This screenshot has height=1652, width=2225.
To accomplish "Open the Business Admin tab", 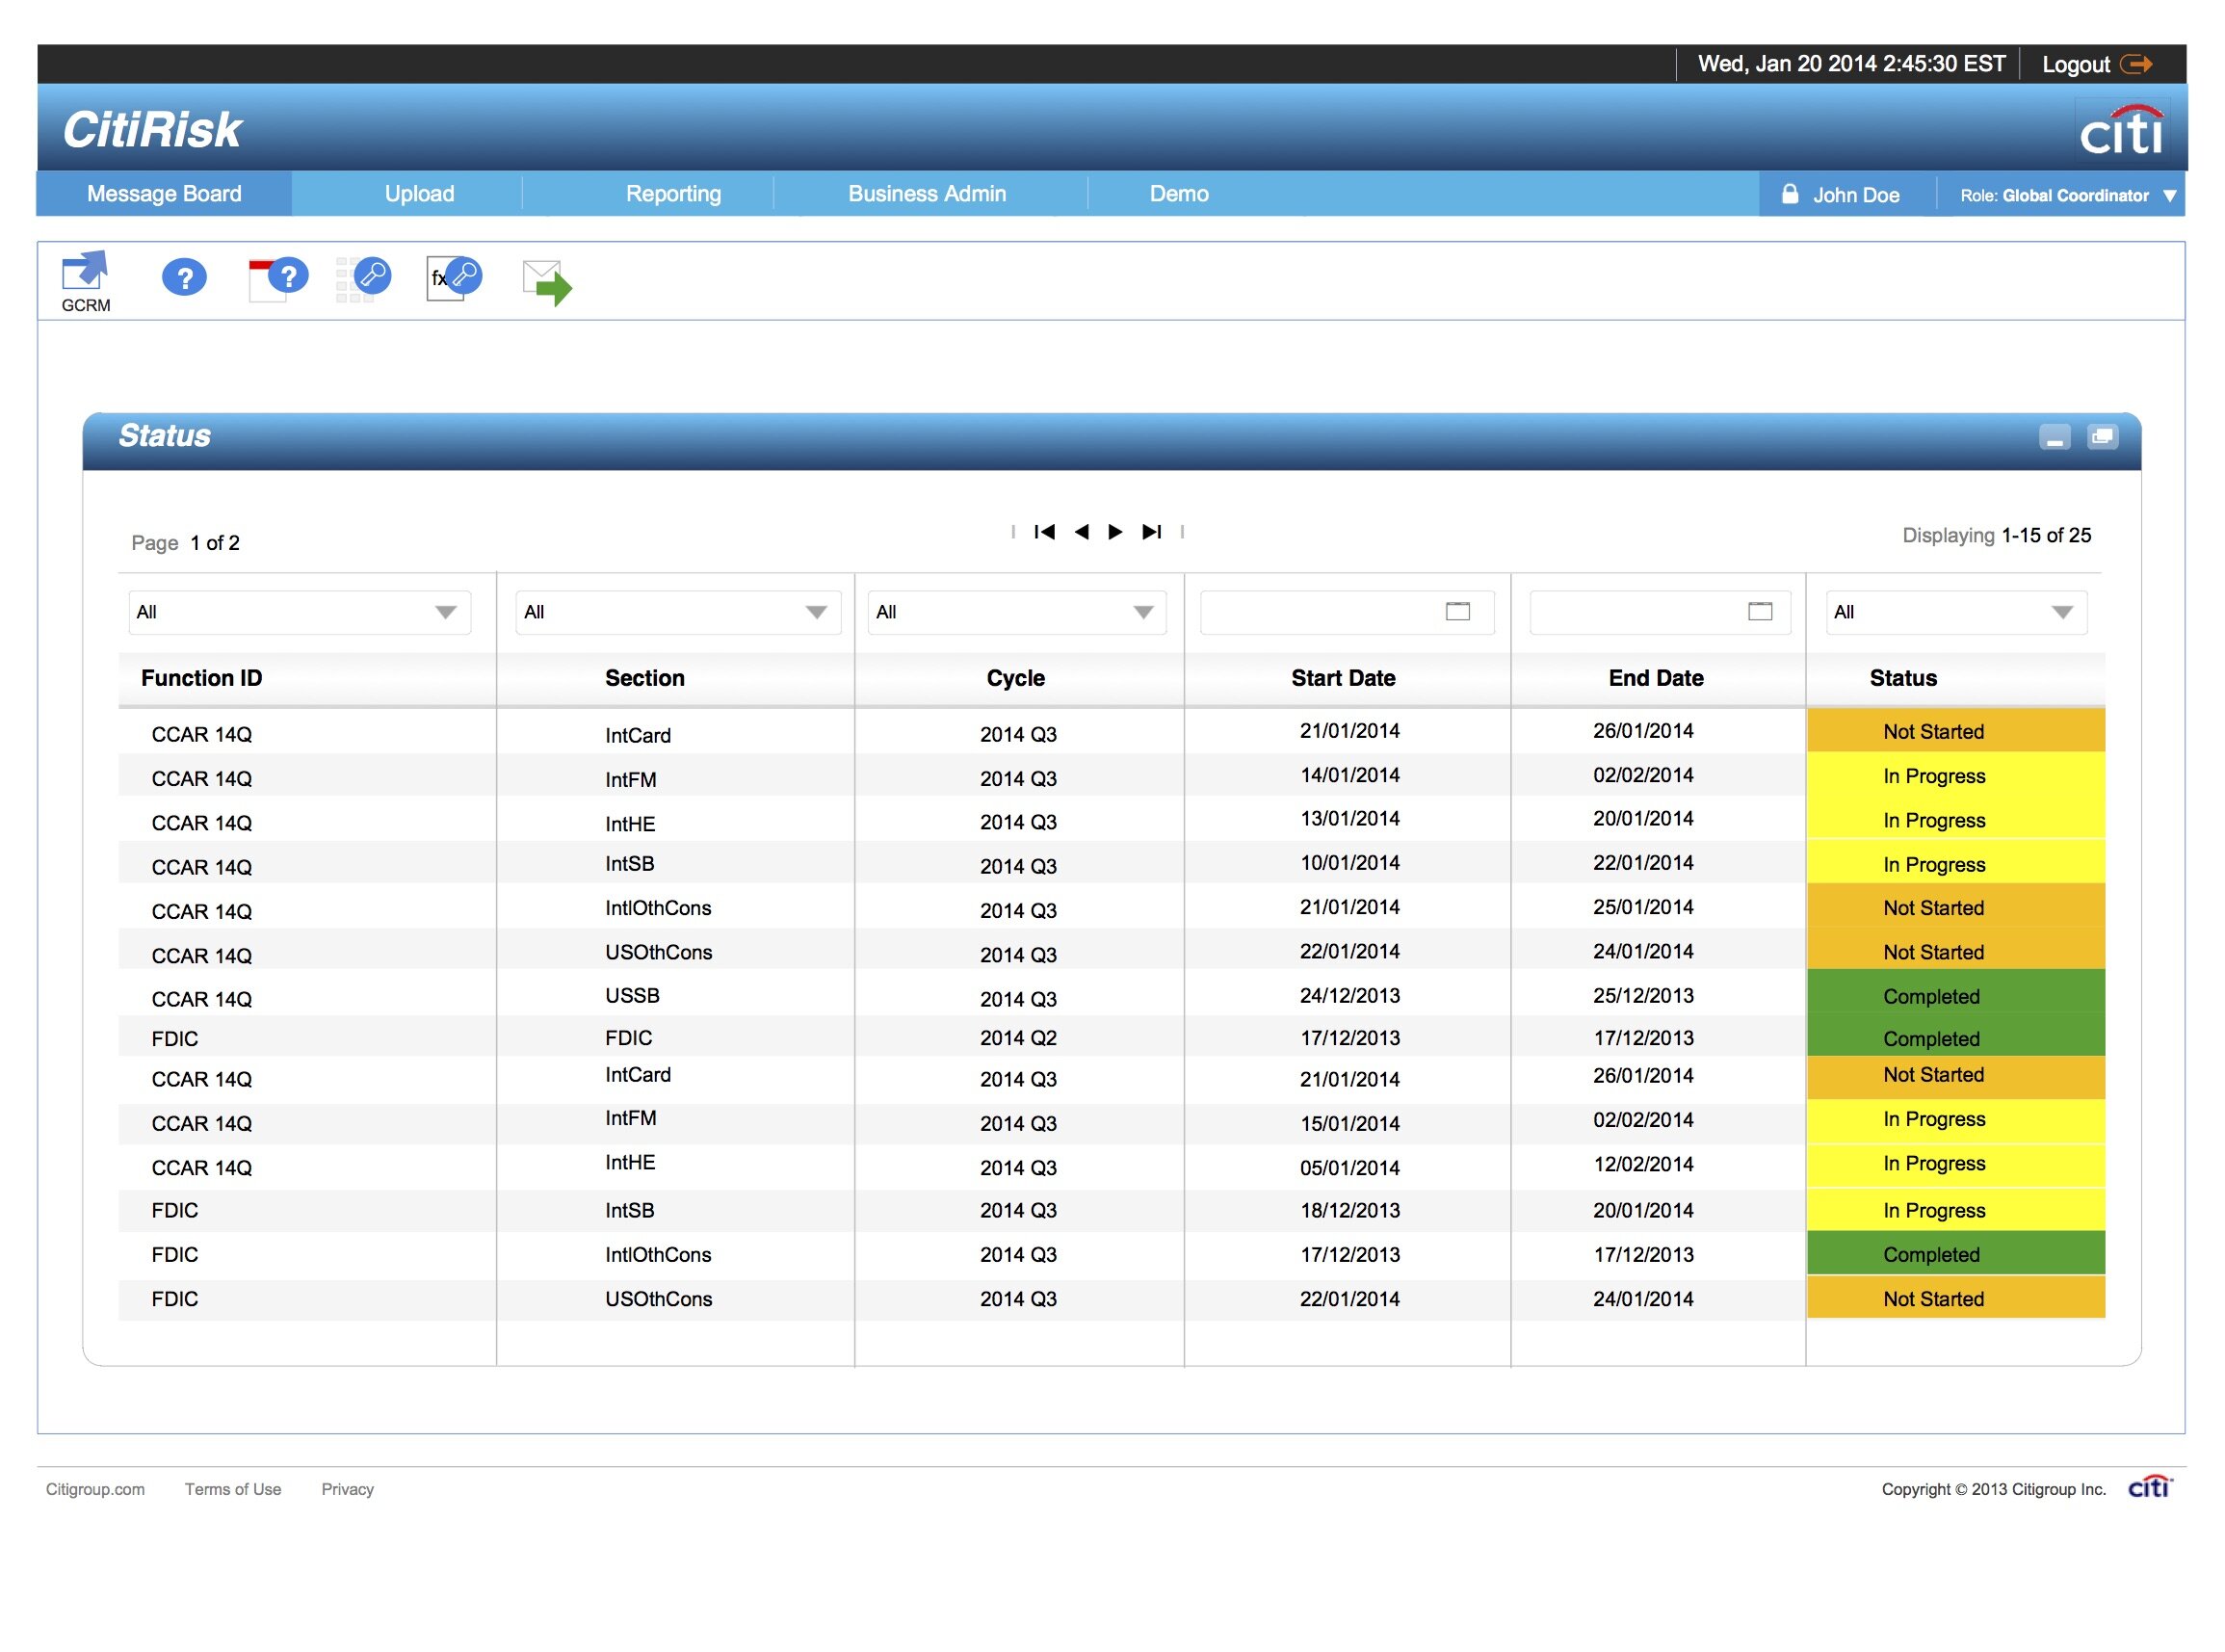I will coord(927,194).
